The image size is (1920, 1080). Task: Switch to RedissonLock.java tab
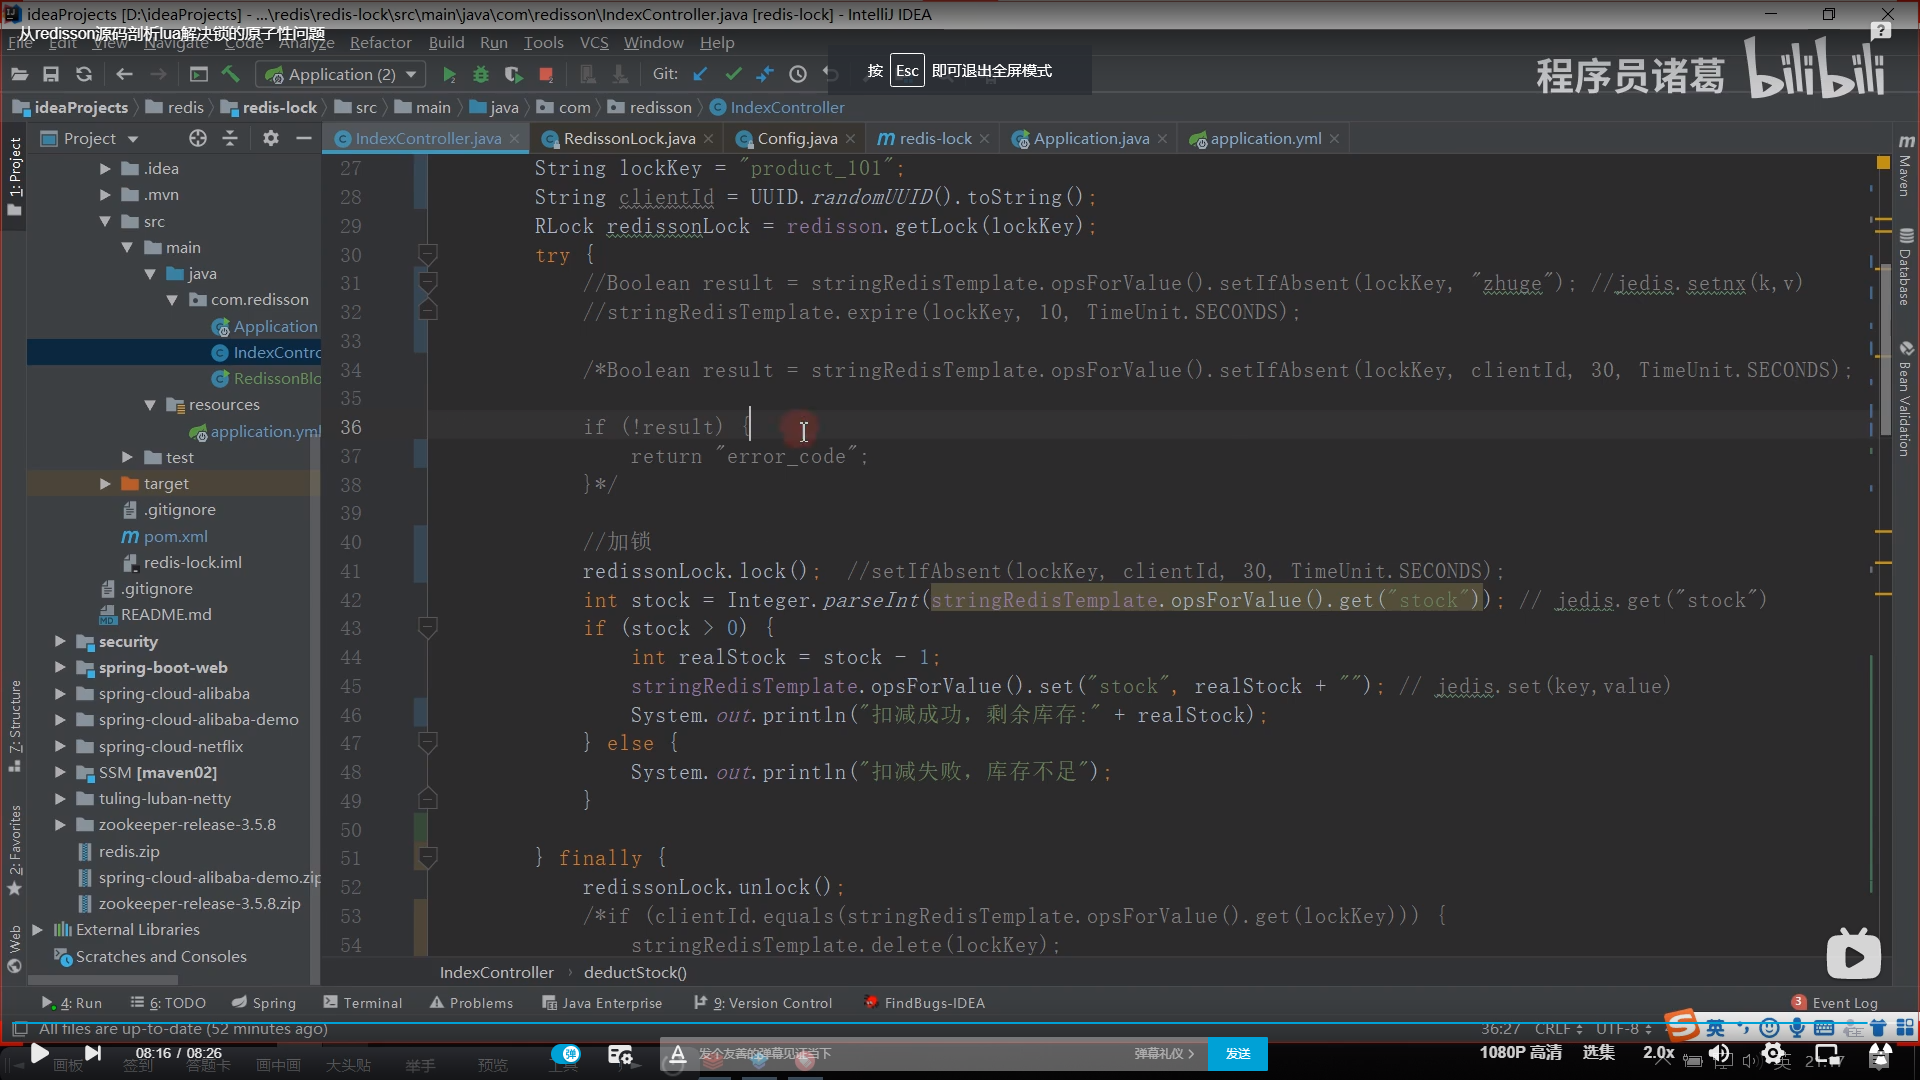point(628,138)
